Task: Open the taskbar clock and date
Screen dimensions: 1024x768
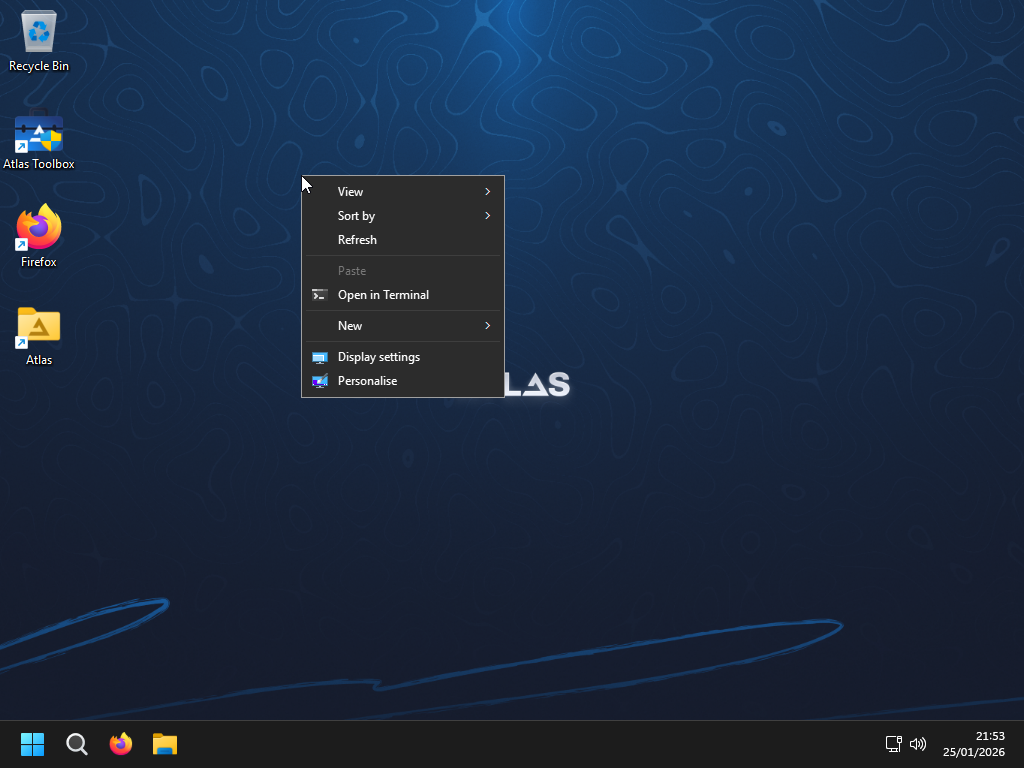Action: (973, 744)
